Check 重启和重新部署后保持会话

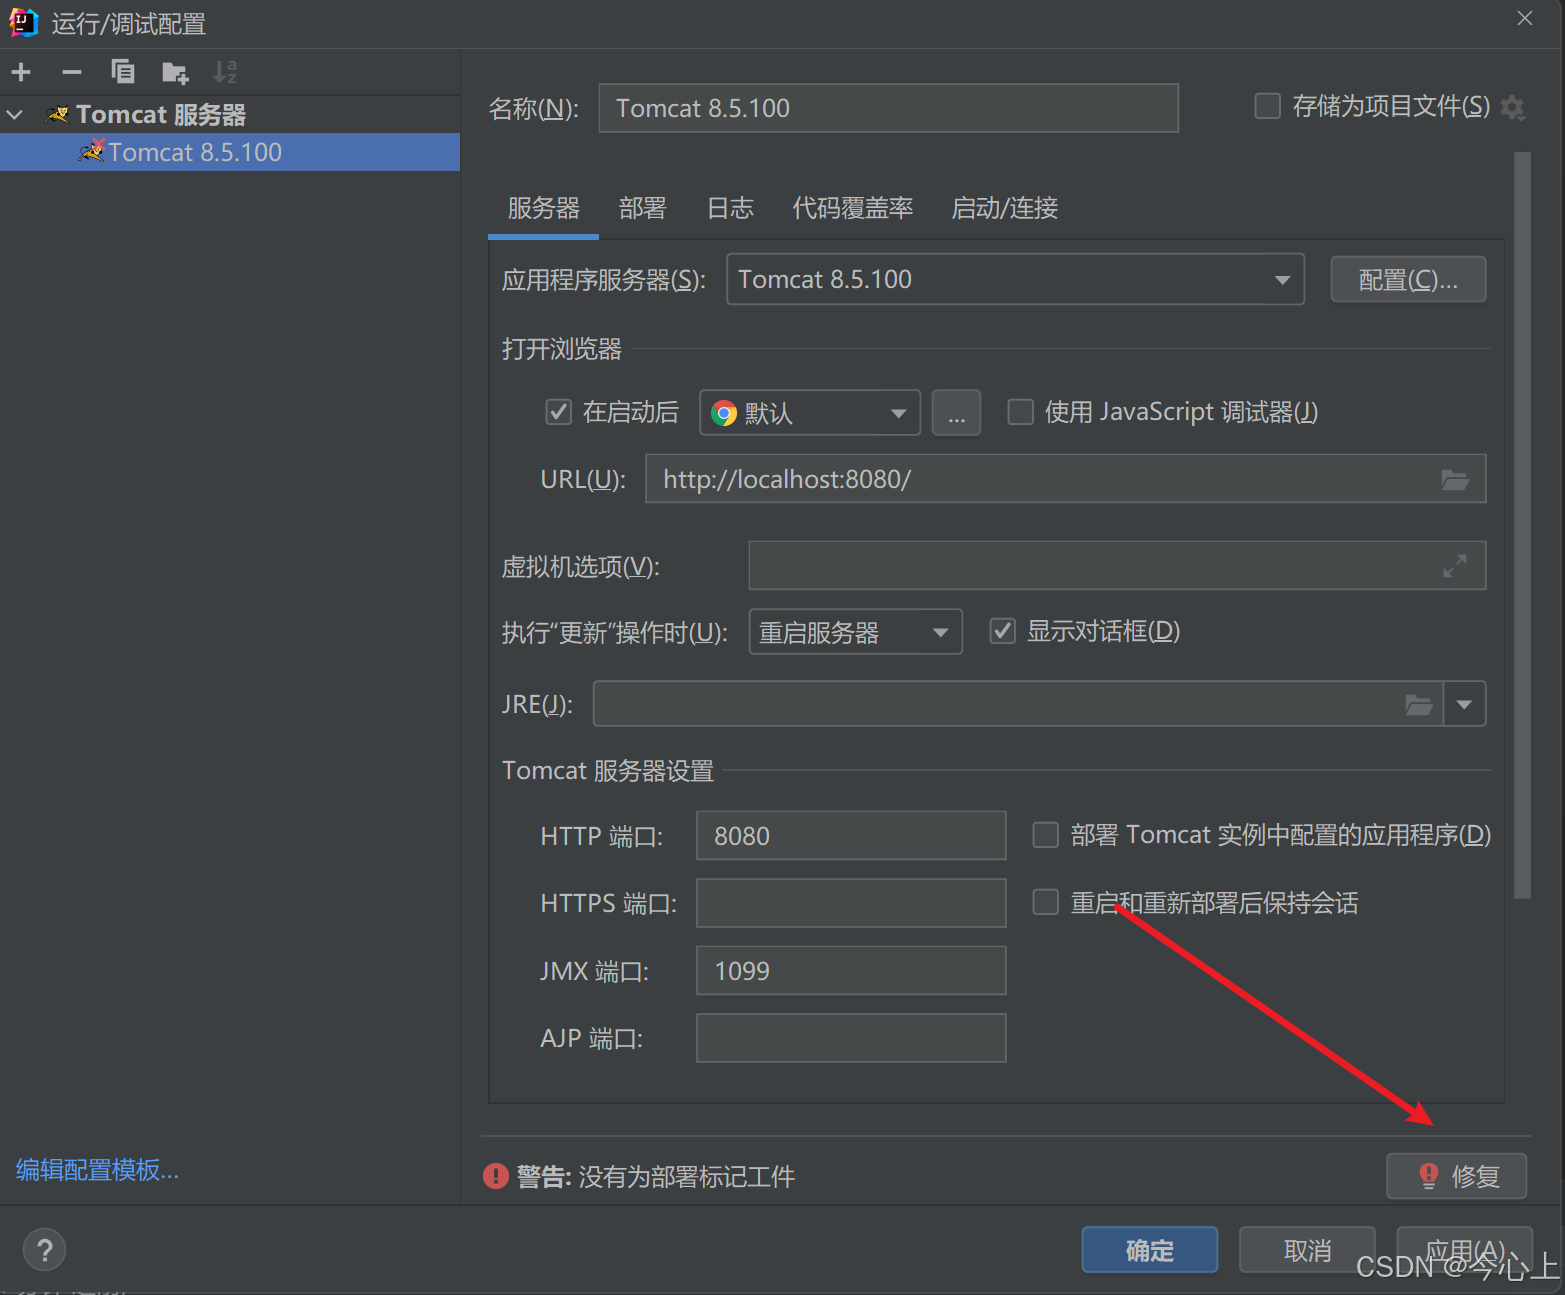point(1045,903)
